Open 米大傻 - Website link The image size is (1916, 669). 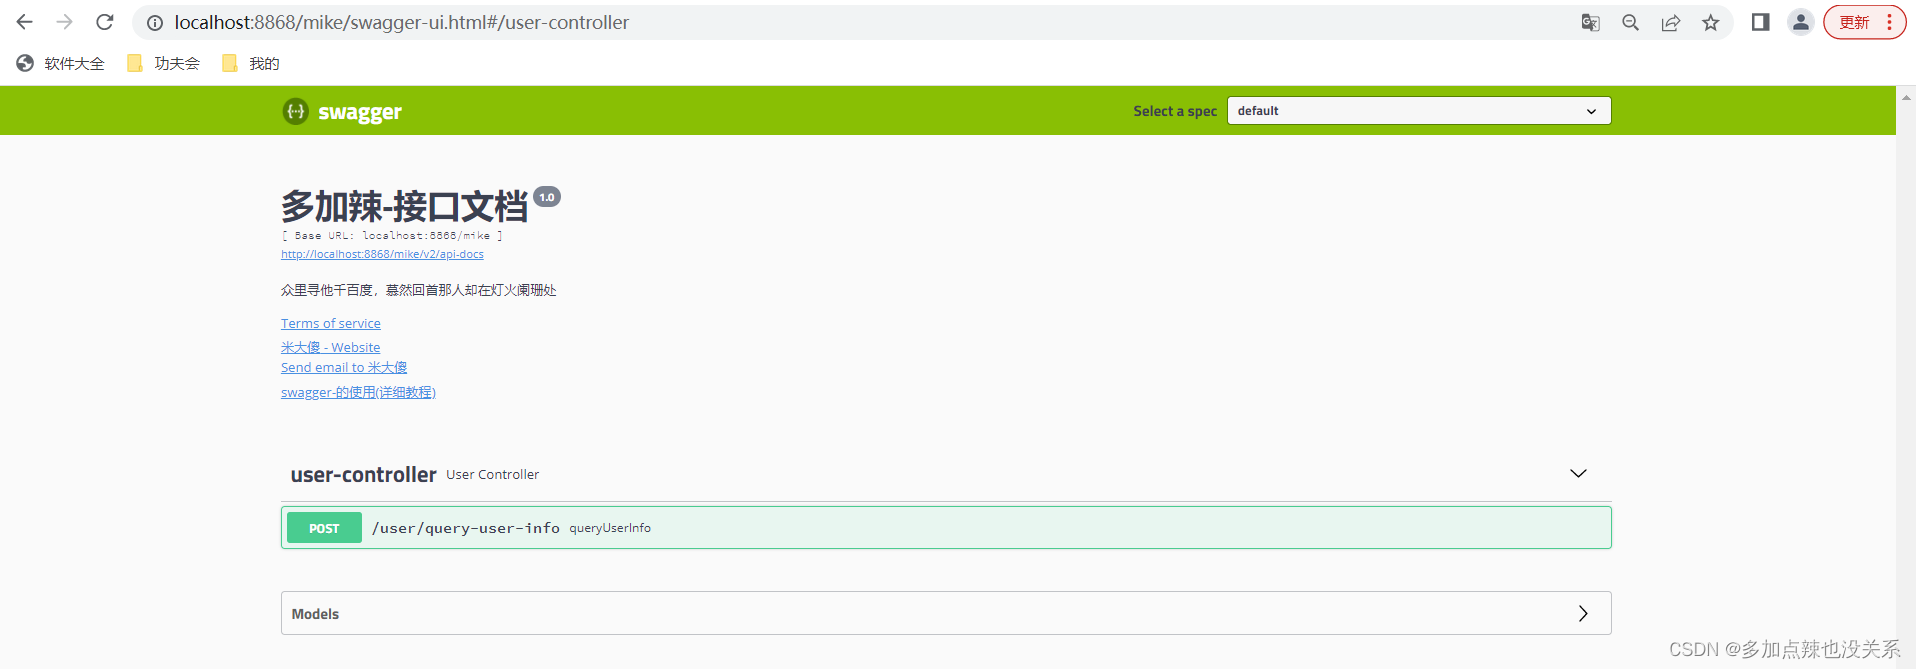330,347
